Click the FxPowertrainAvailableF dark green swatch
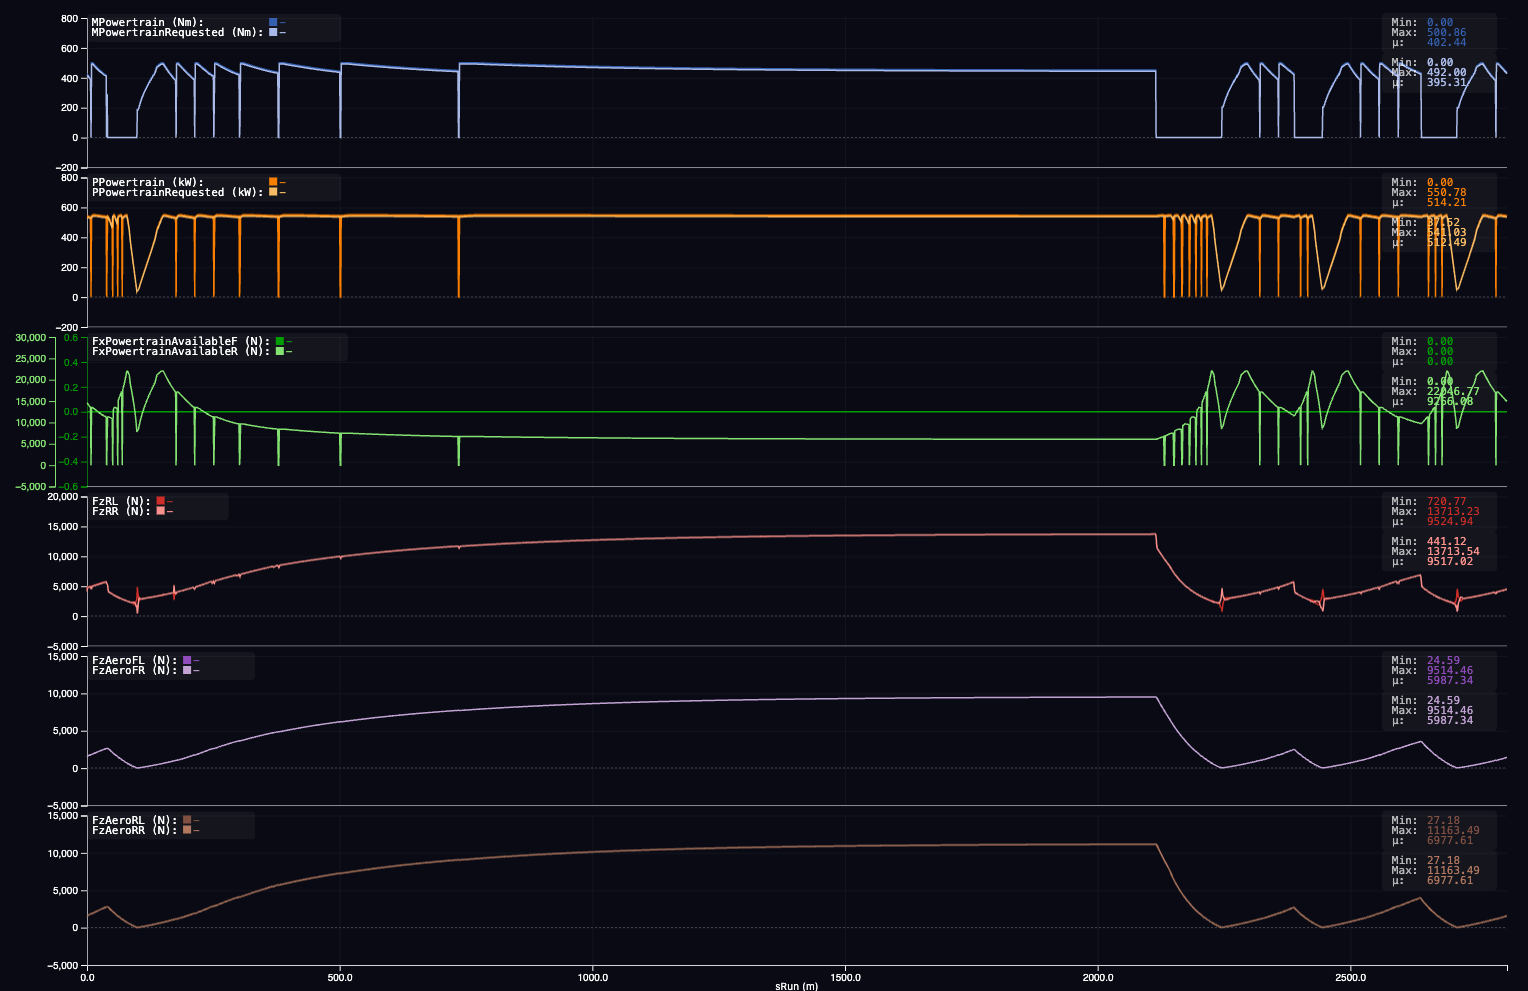 (280, 341)
